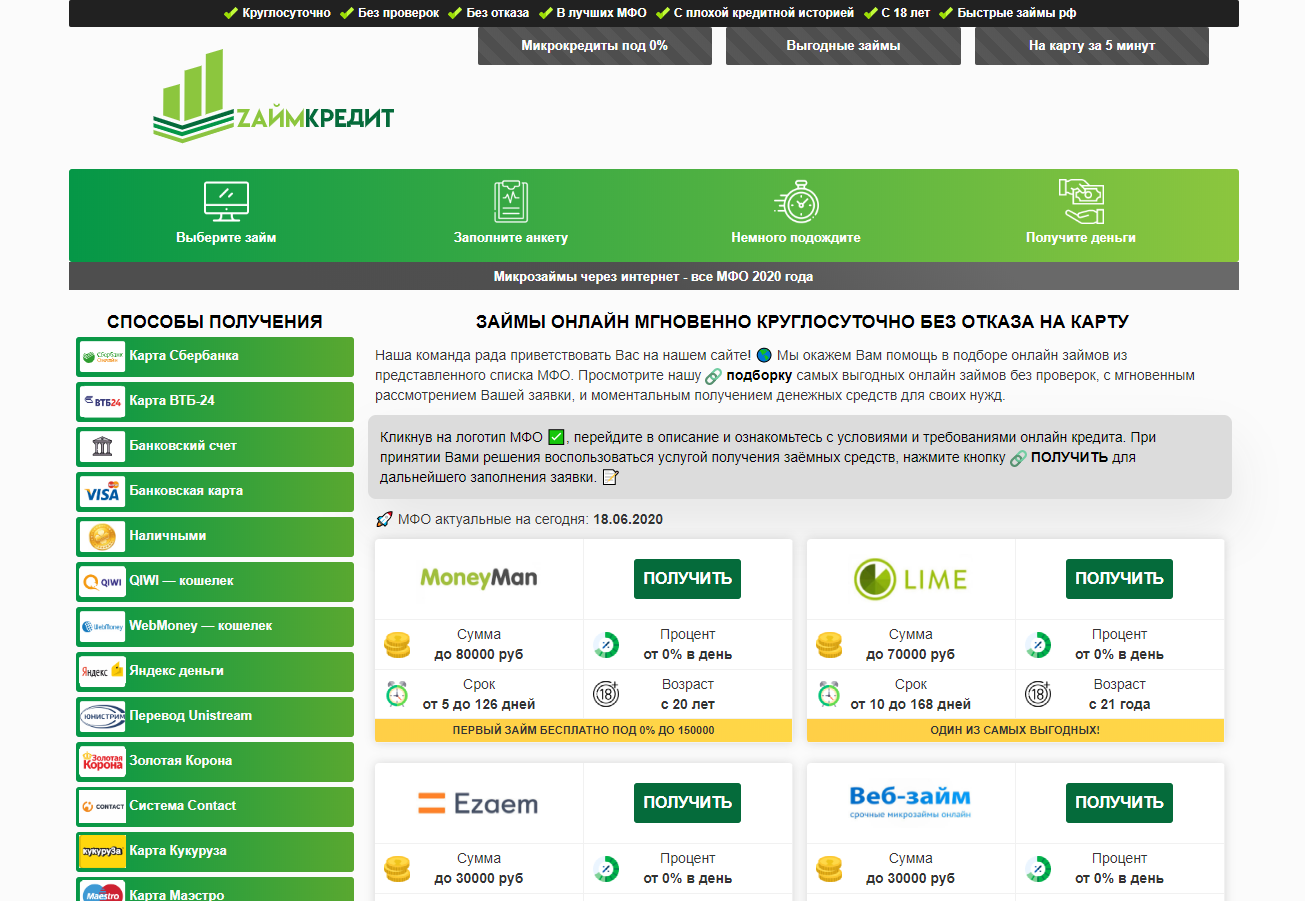Choose QIWI — кошелек option
This screenshot has height=901, width=1305.
point(215,582)
